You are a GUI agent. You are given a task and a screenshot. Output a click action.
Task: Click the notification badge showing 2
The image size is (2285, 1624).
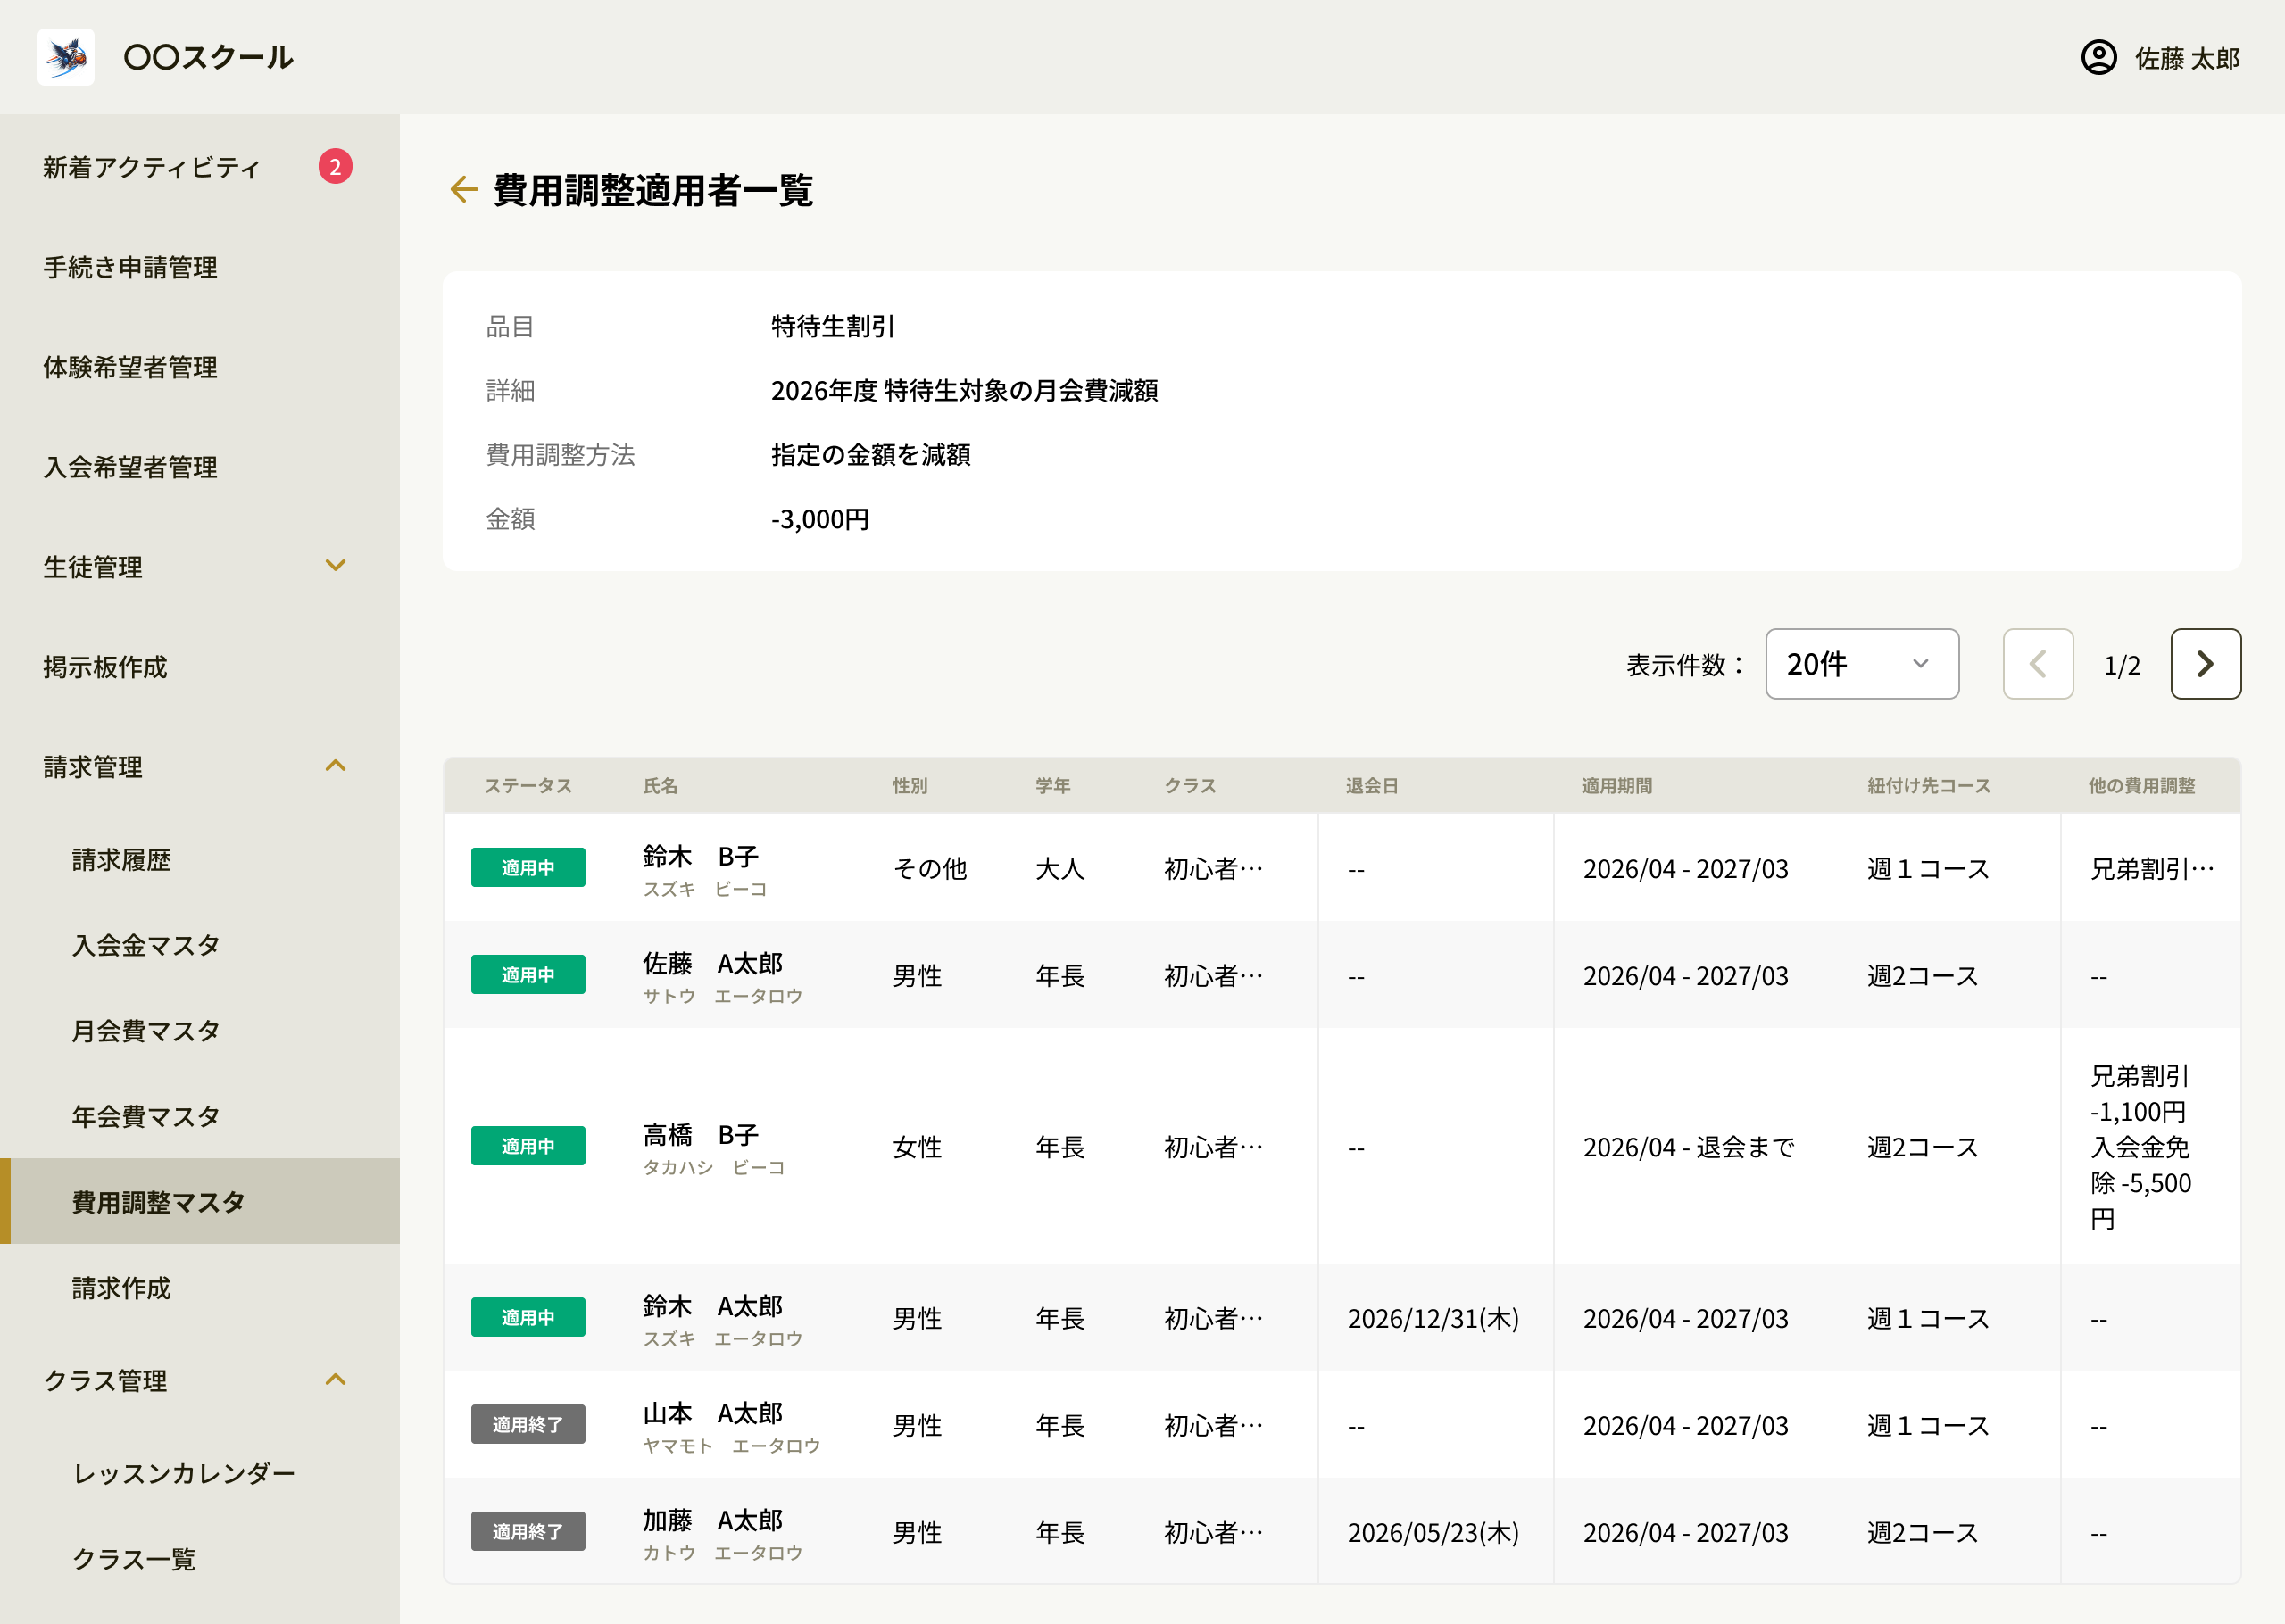click(x=335, y=166)
